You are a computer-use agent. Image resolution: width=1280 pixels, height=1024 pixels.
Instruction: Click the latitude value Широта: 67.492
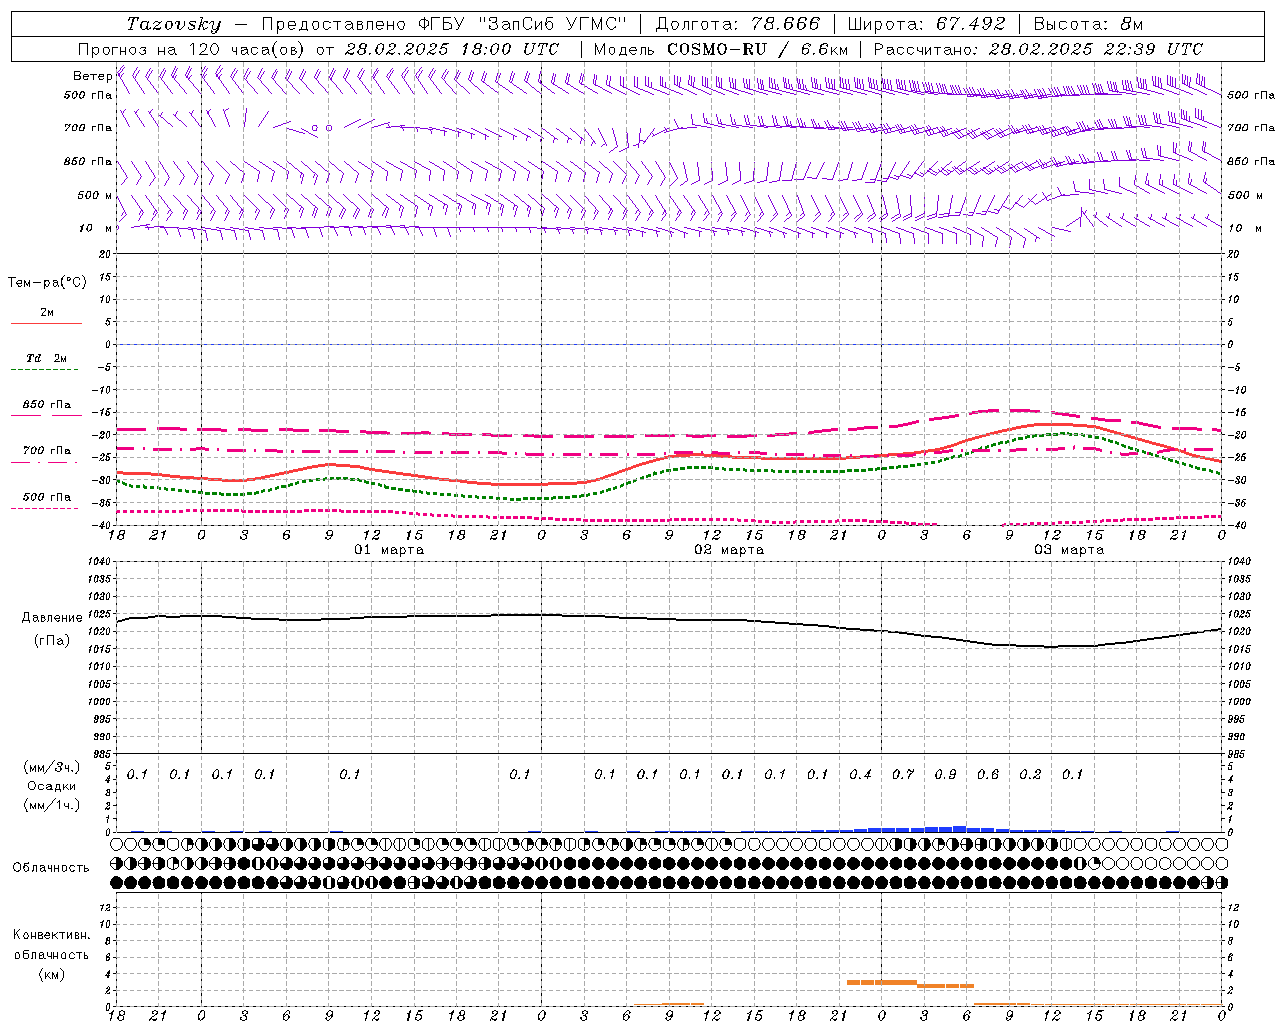tap(926, 24)
